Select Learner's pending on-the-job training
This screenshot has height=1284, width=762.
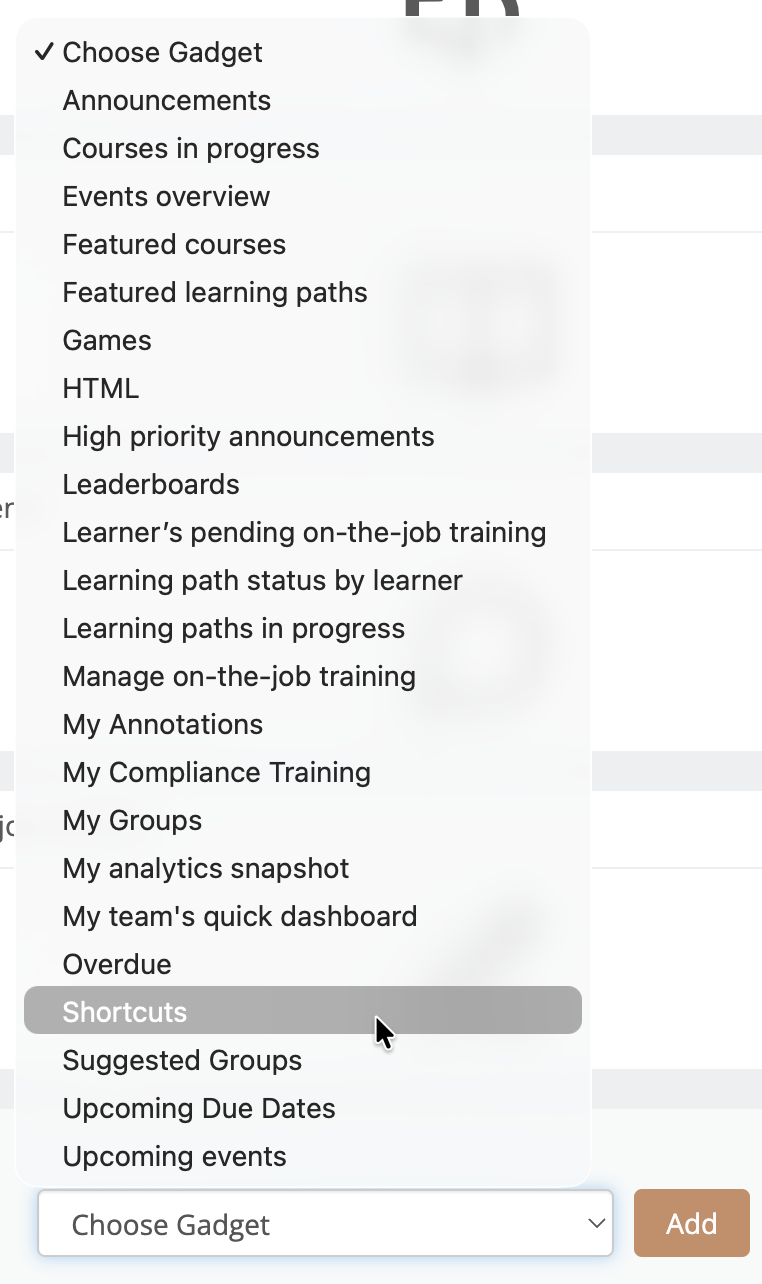pyautogui.click(x=304, y=533)
